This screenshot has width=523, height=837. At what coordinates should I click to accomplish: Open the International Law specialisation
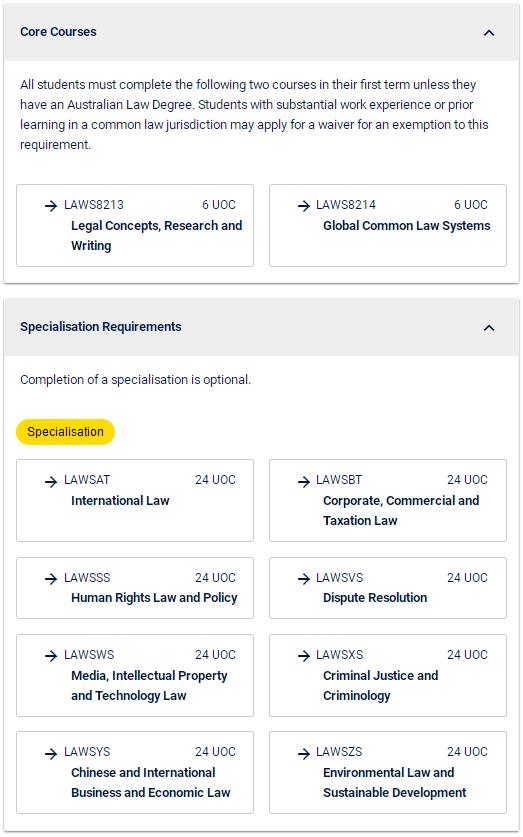tap(135, 500)
